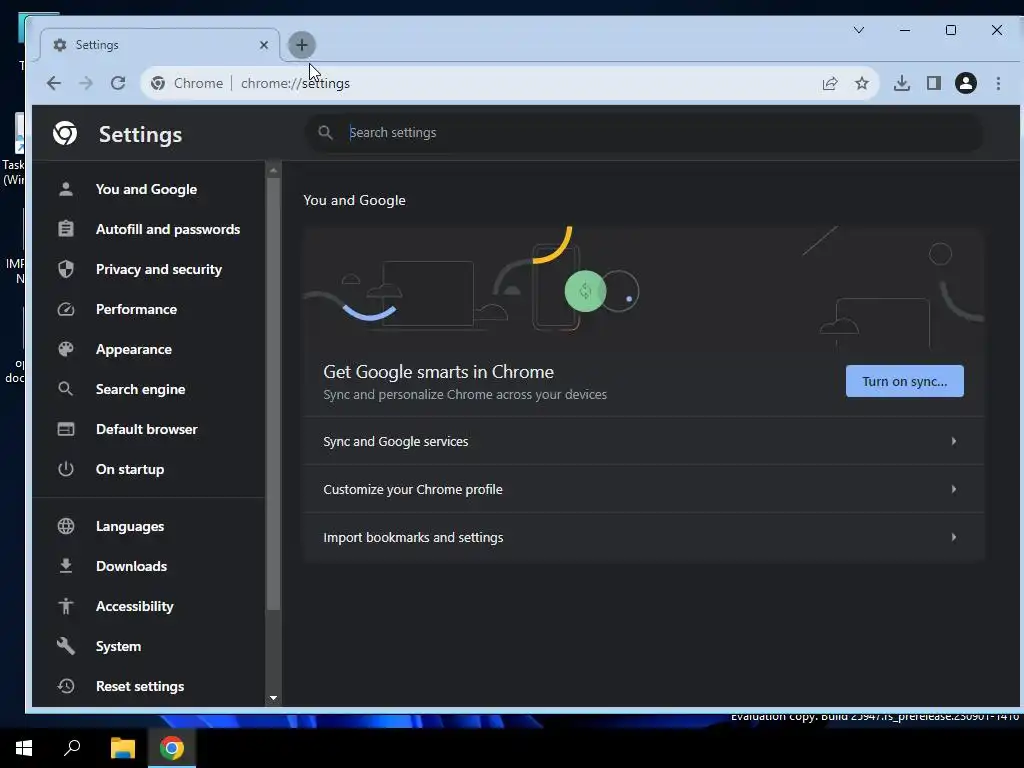Image resolution: width=1024 pixels, height=768 pixels.
Task: Click the Appearance palette icon
Action: click(65, 349)
